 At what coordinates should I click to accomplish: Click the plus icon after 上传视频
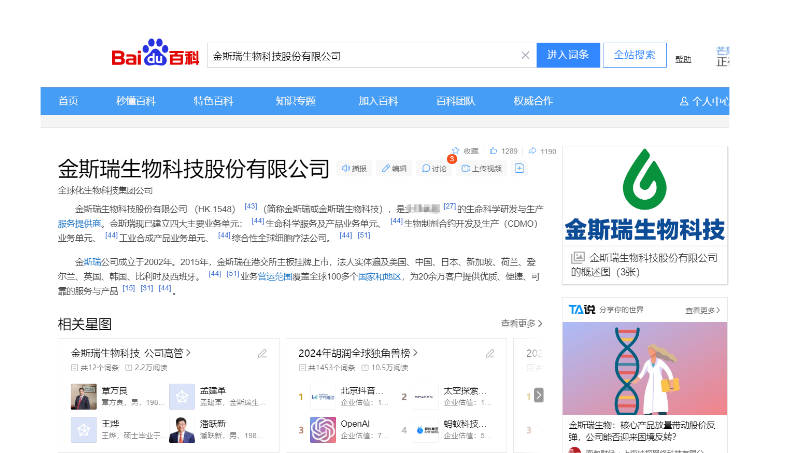pyautogui.click(x=519, y=168)
